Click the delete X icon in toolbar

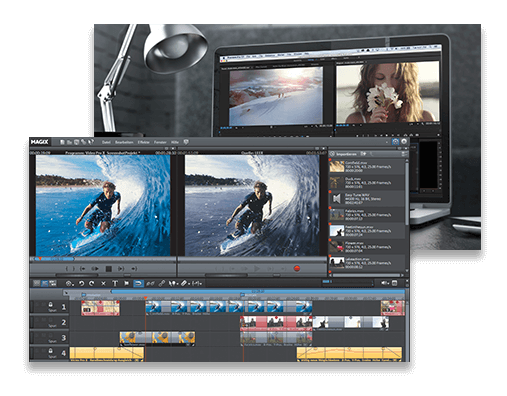(x=103, y=283)
